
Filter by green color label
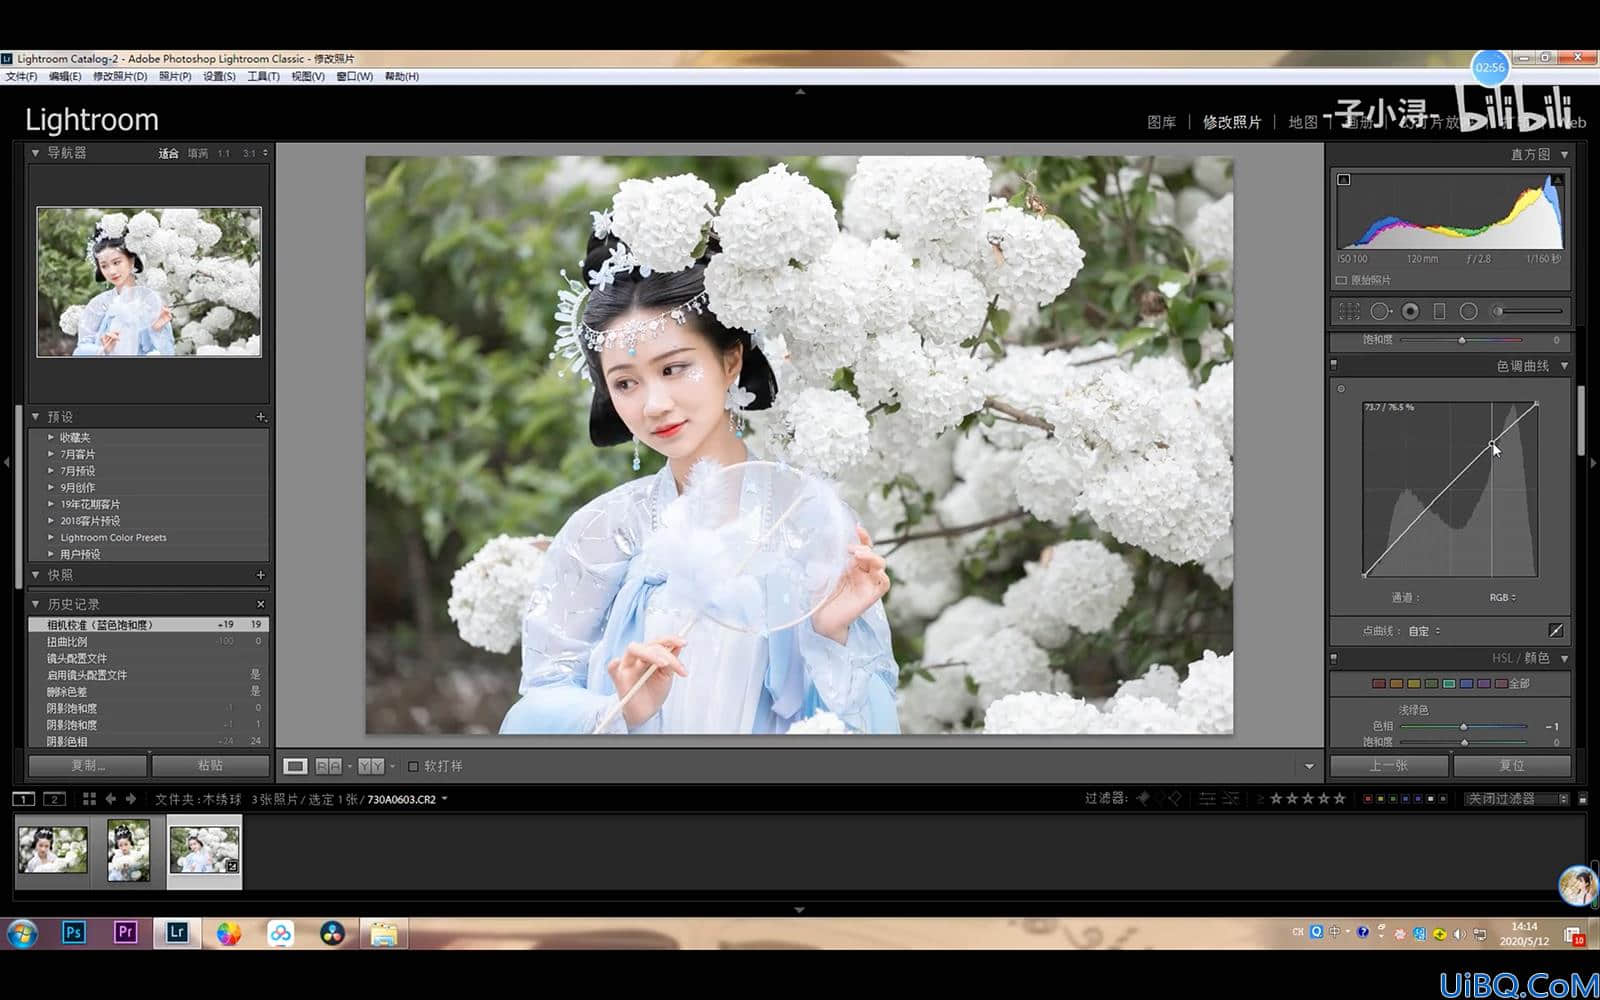(1393, 799)
